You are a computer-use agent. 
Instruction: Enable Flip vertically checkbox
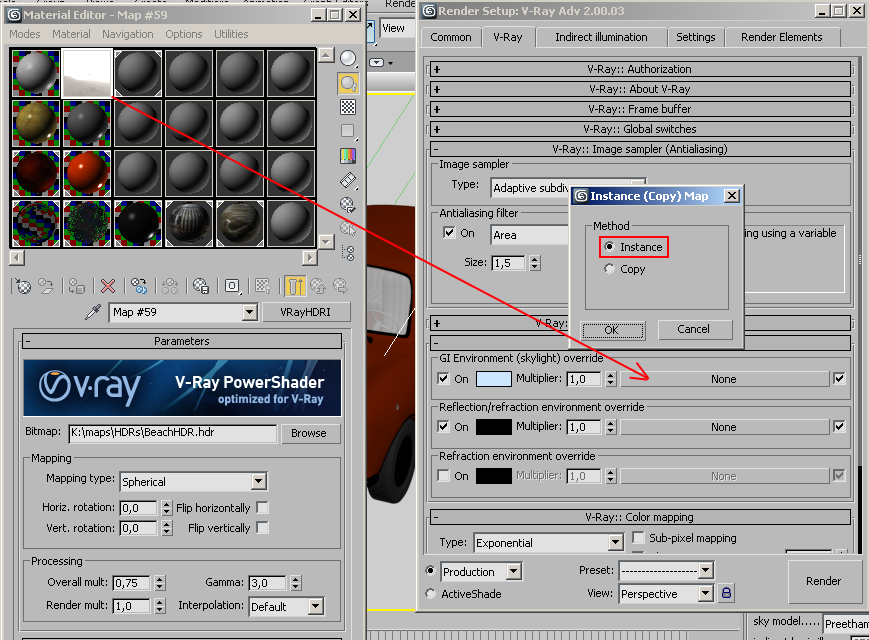tap(263, 528)
